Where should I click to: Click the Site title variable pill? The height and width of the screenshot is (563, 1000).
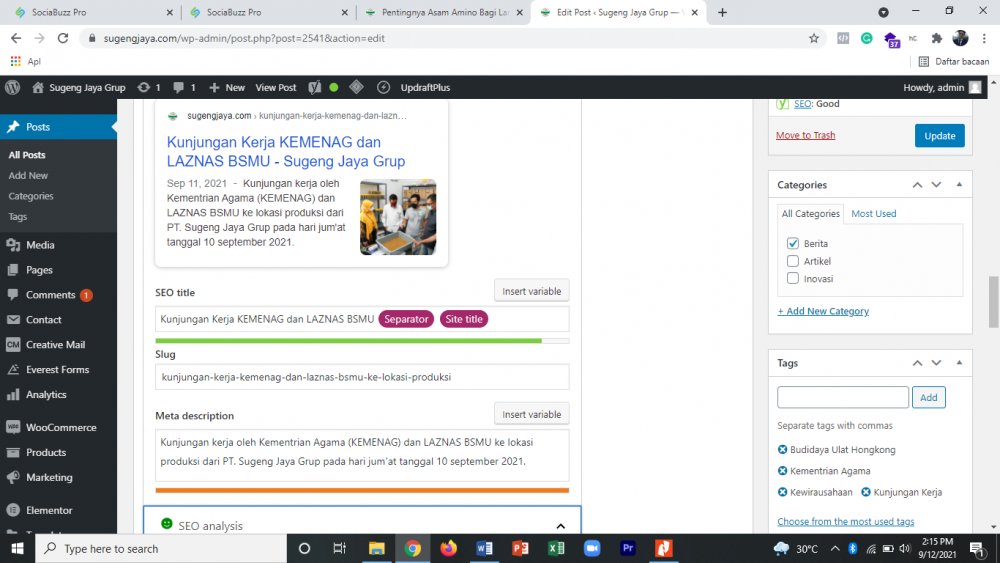point(464,319)
